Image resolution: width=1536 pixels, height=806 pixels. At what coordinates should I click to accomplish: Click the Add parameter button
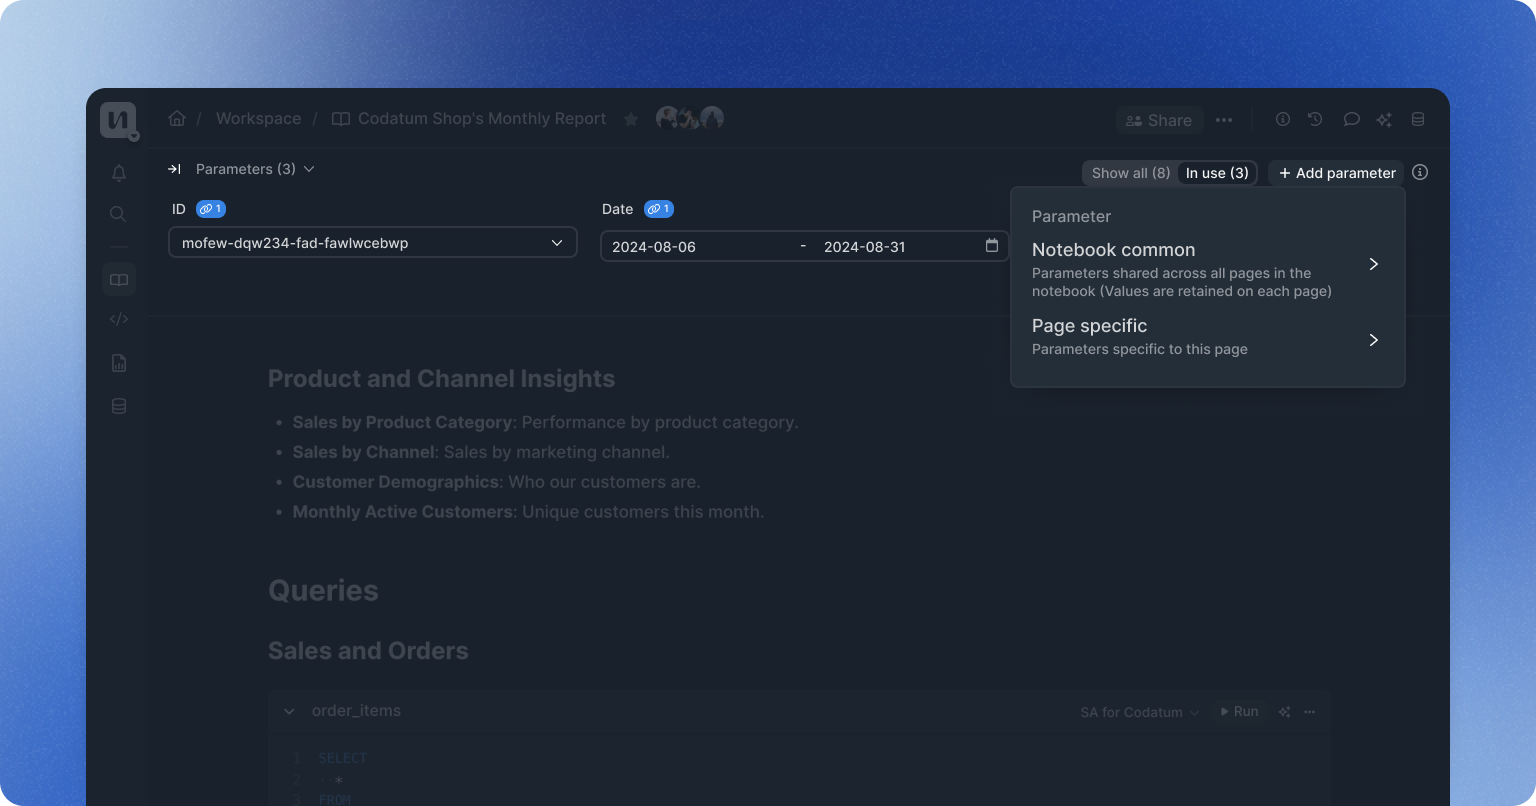[1336, 173]
